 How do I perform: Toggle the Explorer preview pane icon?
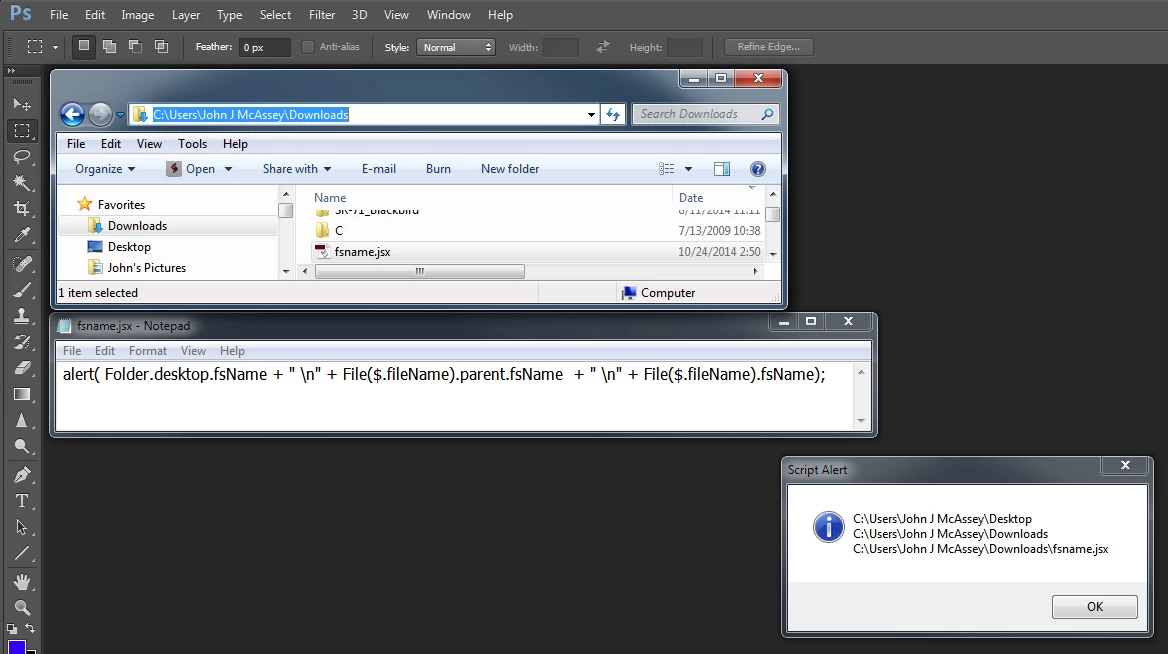click(722, 169)
